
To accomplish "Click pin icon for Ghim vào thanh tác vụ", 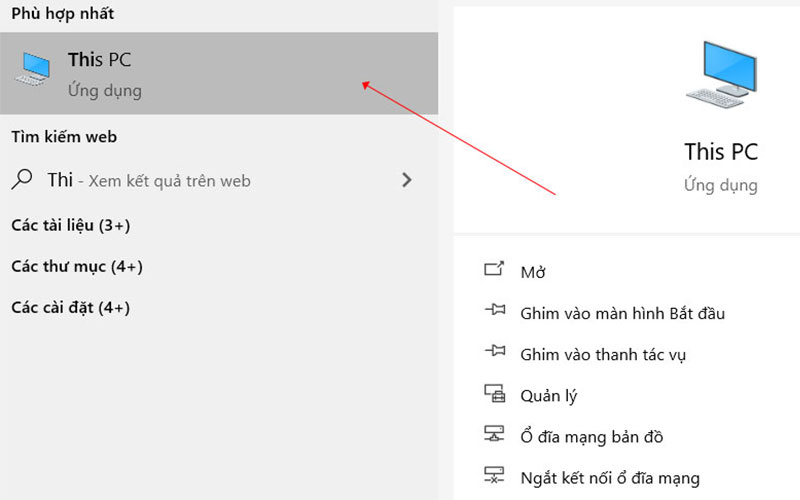I will point(494,351).
